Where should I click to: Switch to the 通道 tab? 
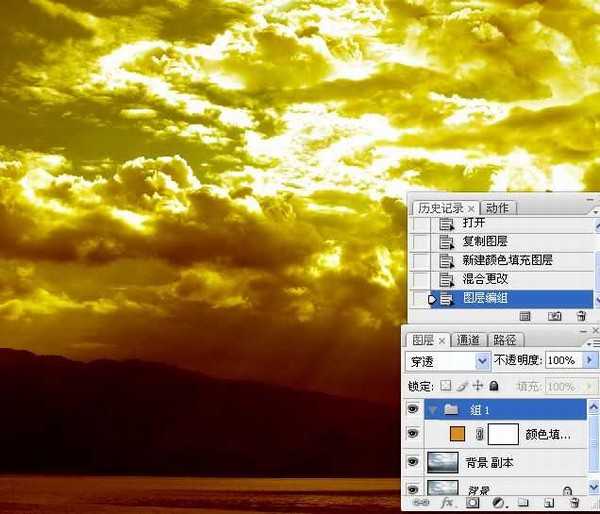[470, 340]
